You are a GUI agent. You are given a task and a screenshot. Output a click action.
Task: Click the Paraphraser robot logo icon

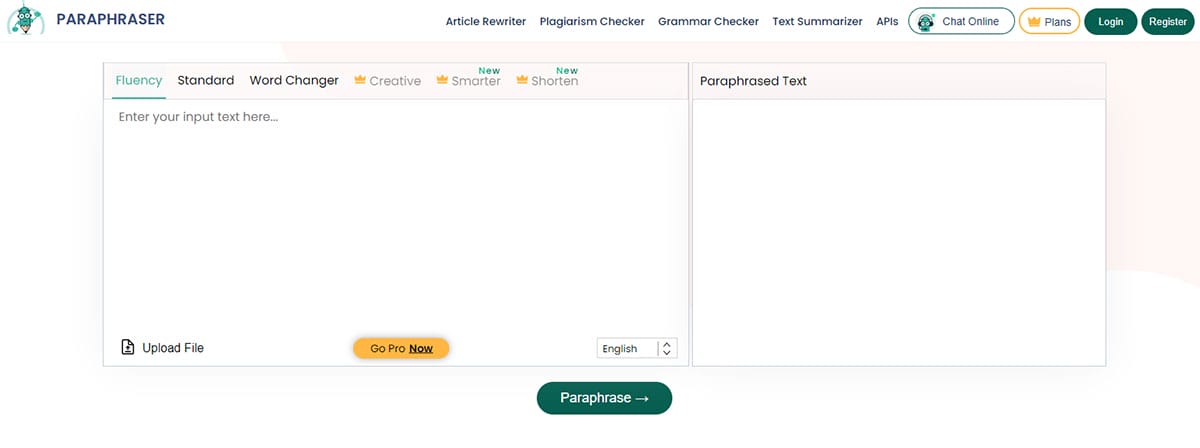pos(25,21)
